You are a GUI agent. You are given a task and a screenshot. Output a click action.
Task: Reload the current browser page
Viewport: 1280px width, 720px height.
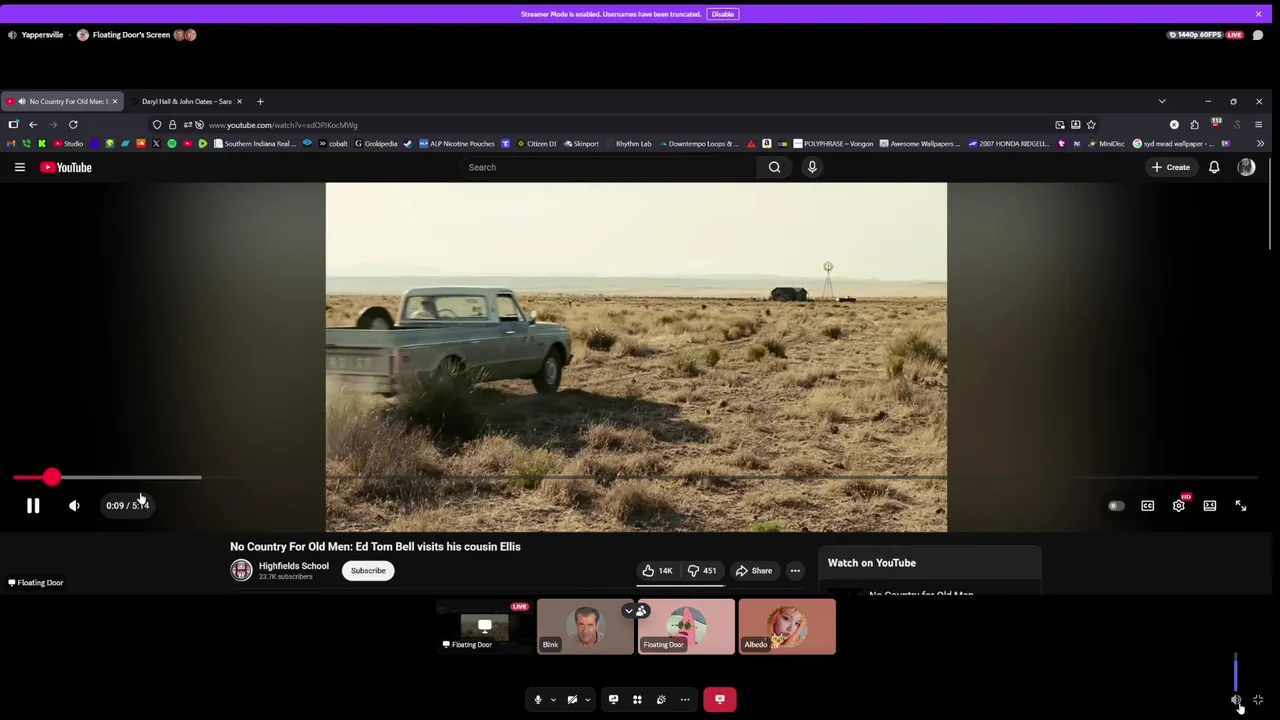click(73, 125)
